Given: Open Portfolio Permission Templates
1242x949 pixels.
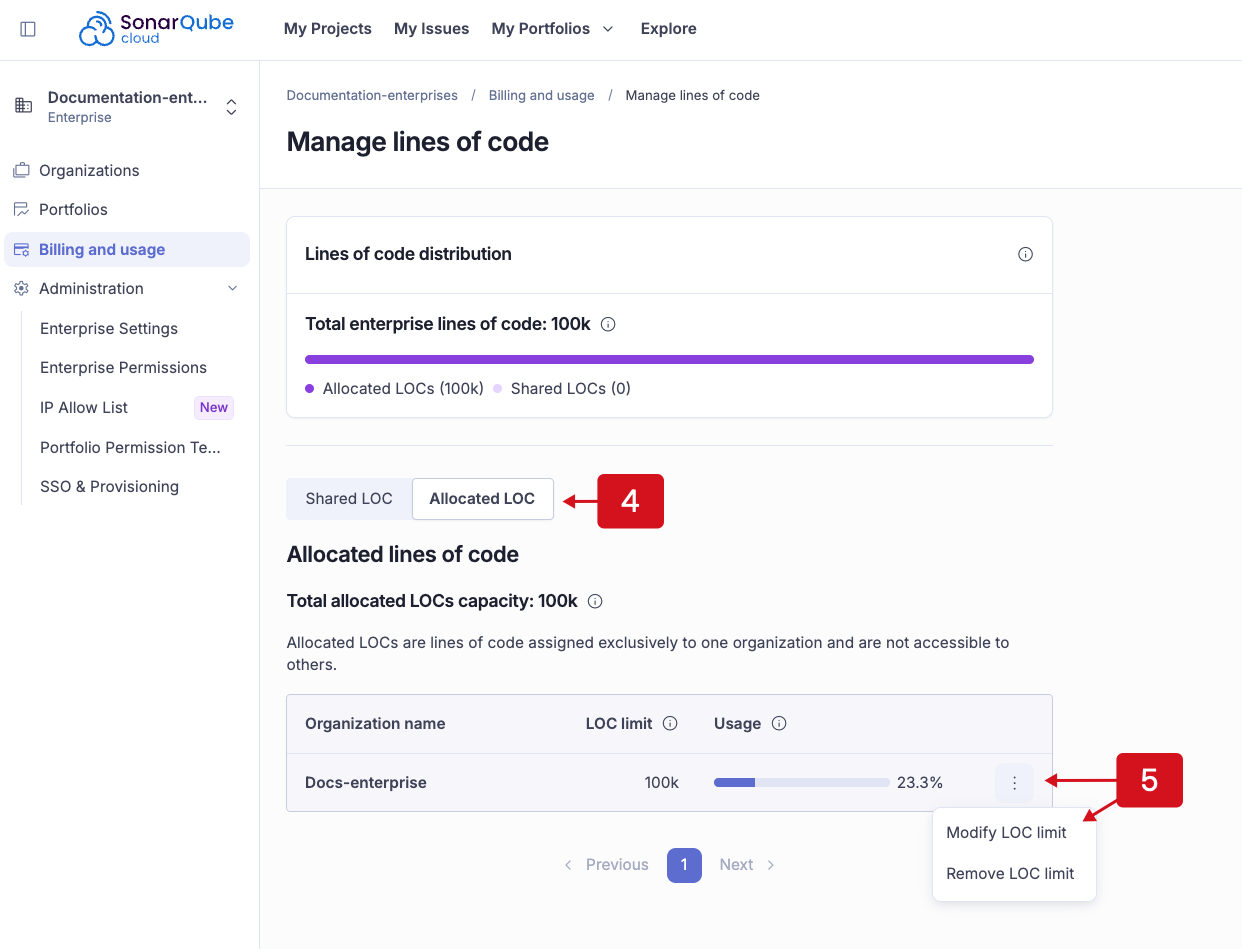Looking at the screenshot, I should pyautogui.click(x=130, y=447).
